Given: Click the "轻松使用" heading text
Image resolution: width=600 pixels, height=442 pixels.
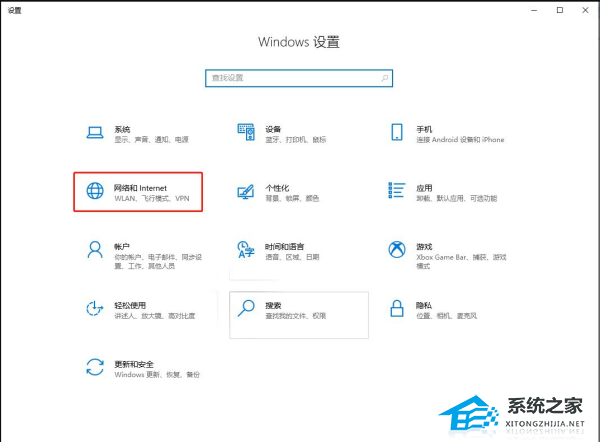Looking at the screenshot, I should 130,304.
